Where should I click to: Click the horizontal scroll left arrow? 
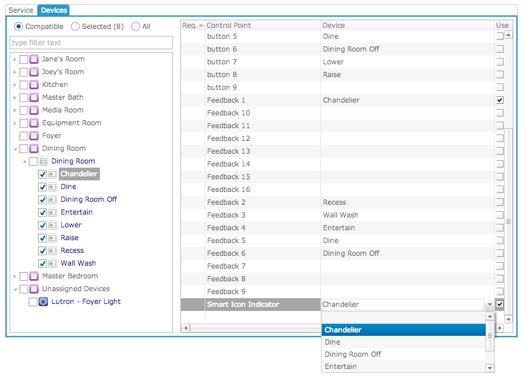186,328
